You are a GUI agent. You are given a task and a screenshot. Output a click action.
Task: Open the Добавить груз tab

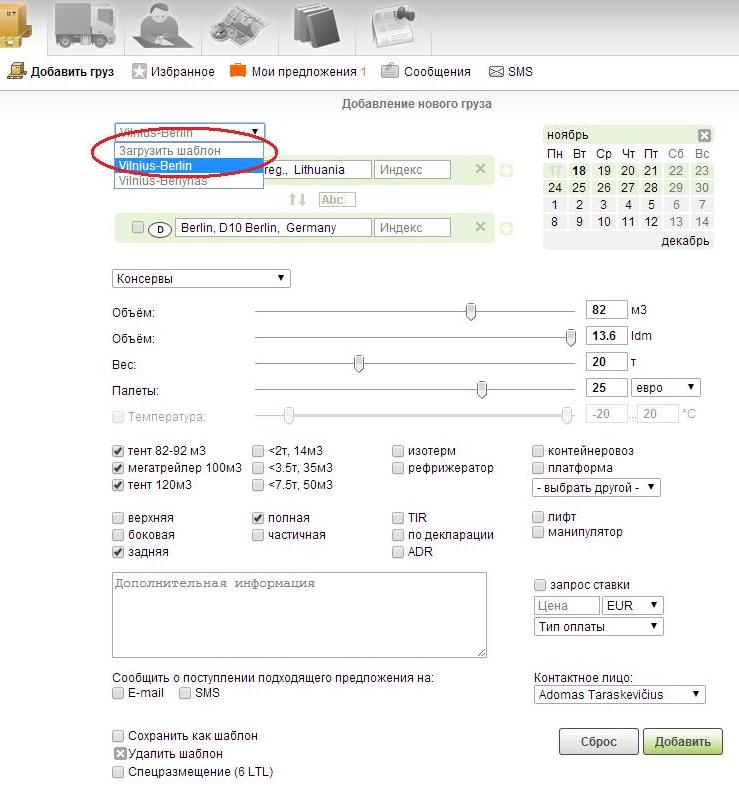[61, 71]
